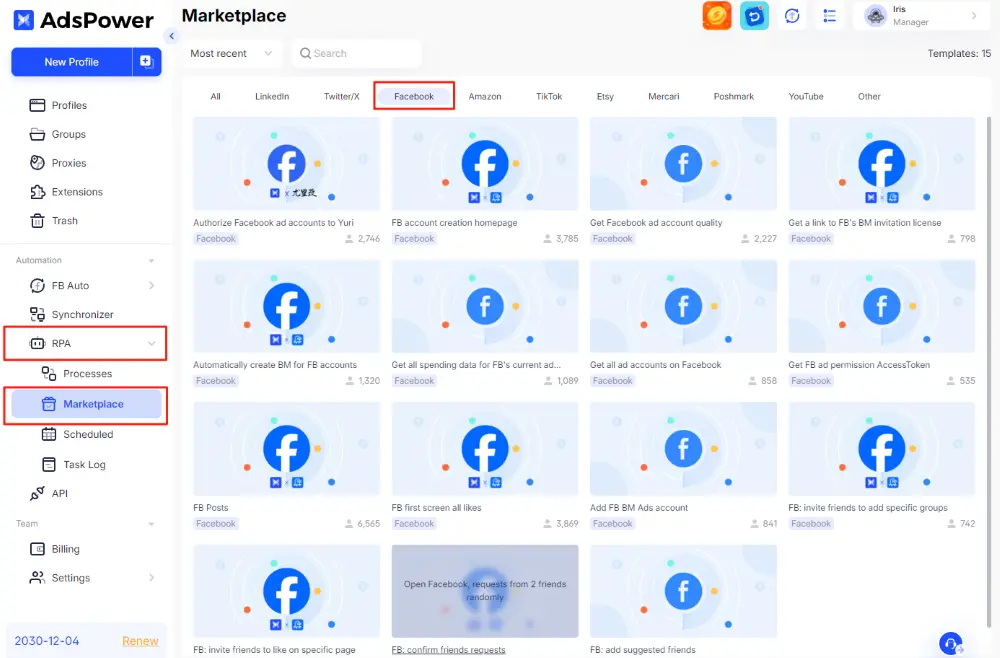Screen dimensions: 1000x658
Task: Open the support chat headset icon
Action: coord(951,643)
